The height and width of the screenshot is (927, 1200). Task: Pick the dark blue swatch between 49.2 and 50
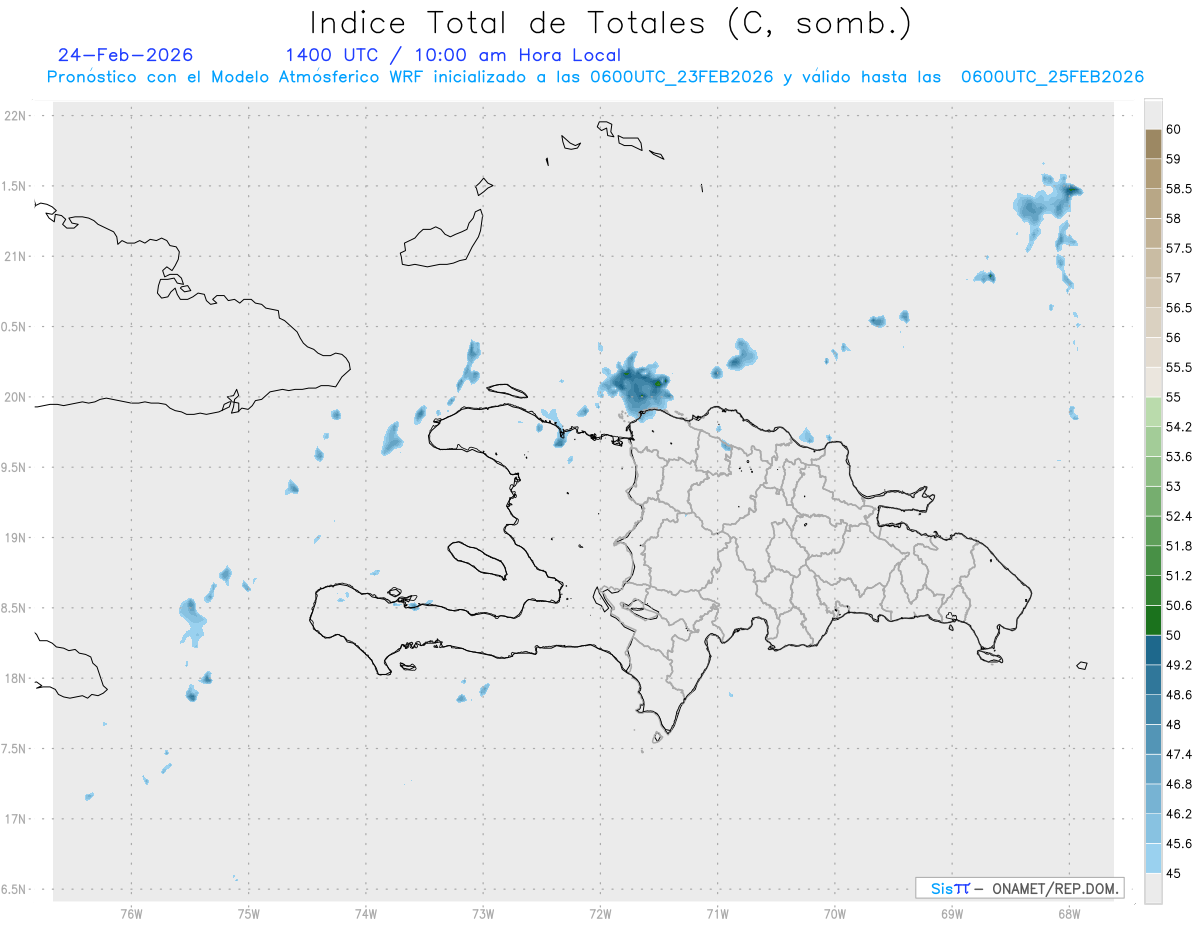(x=1153, y=650)
